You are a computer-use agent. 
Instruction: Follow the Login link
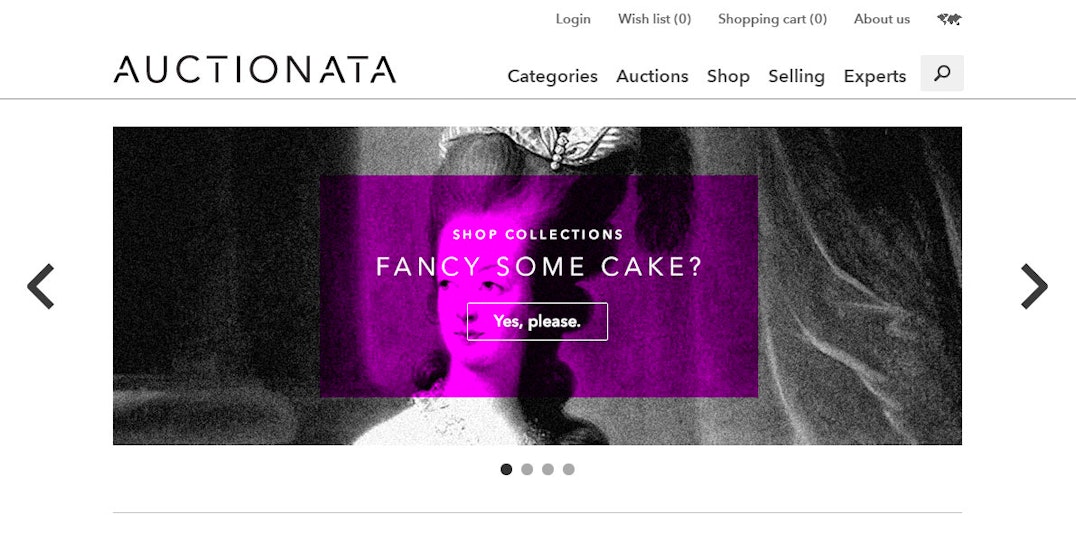coord(573,19)
